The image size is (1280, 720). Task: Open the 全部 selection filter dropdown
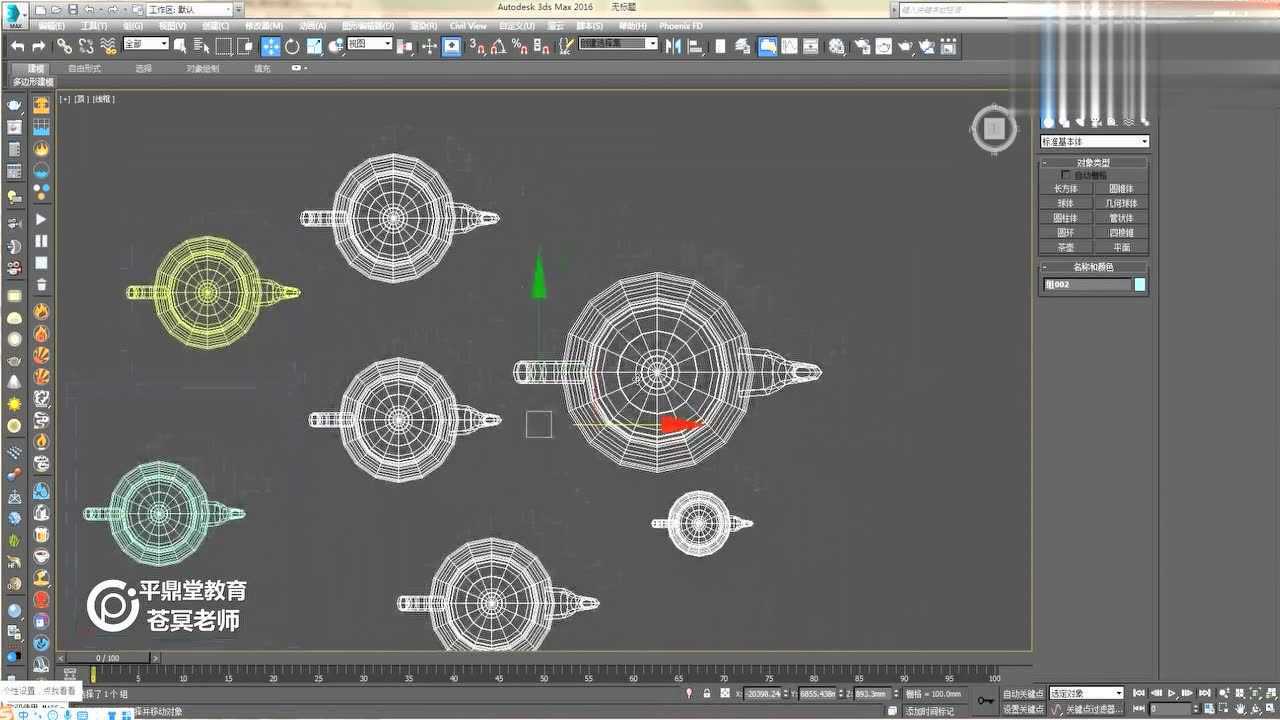146,44
